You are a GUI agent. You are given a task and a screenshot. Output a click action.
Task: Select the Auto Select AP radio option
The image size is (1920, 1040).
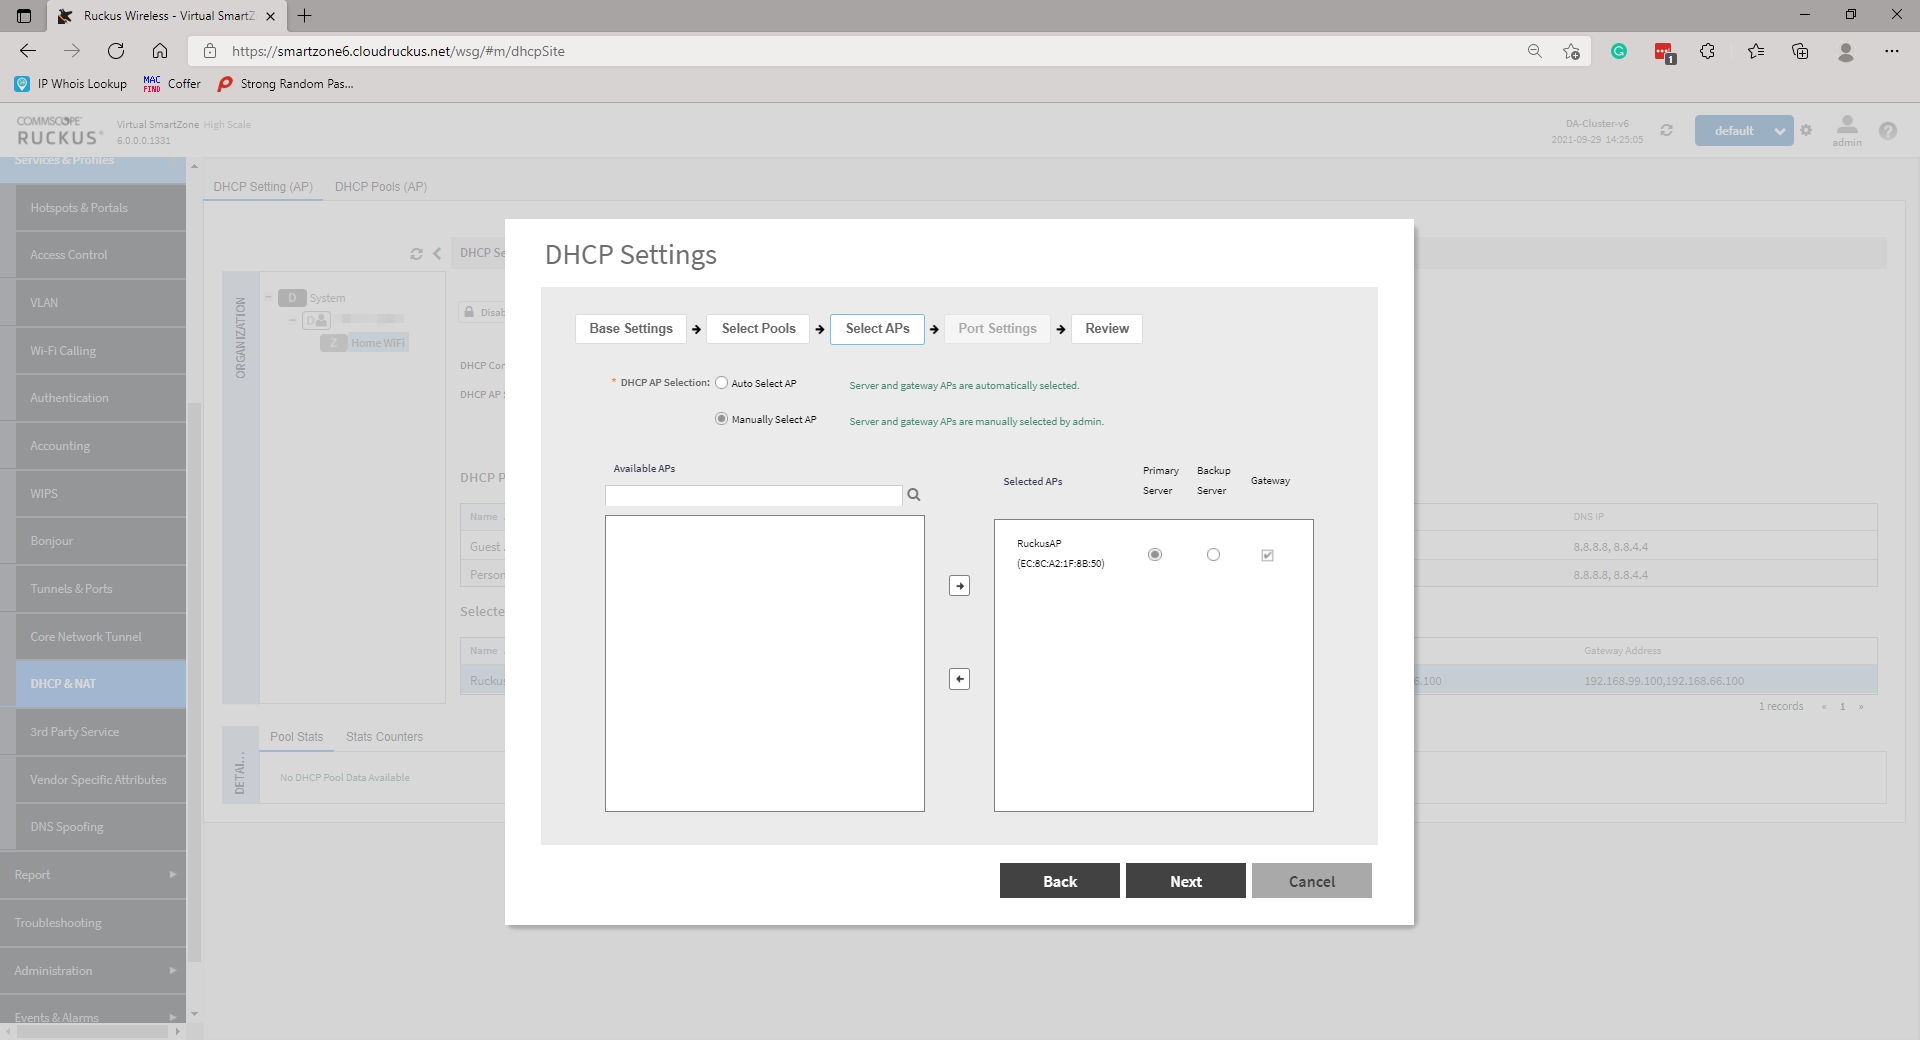(721, 383)
